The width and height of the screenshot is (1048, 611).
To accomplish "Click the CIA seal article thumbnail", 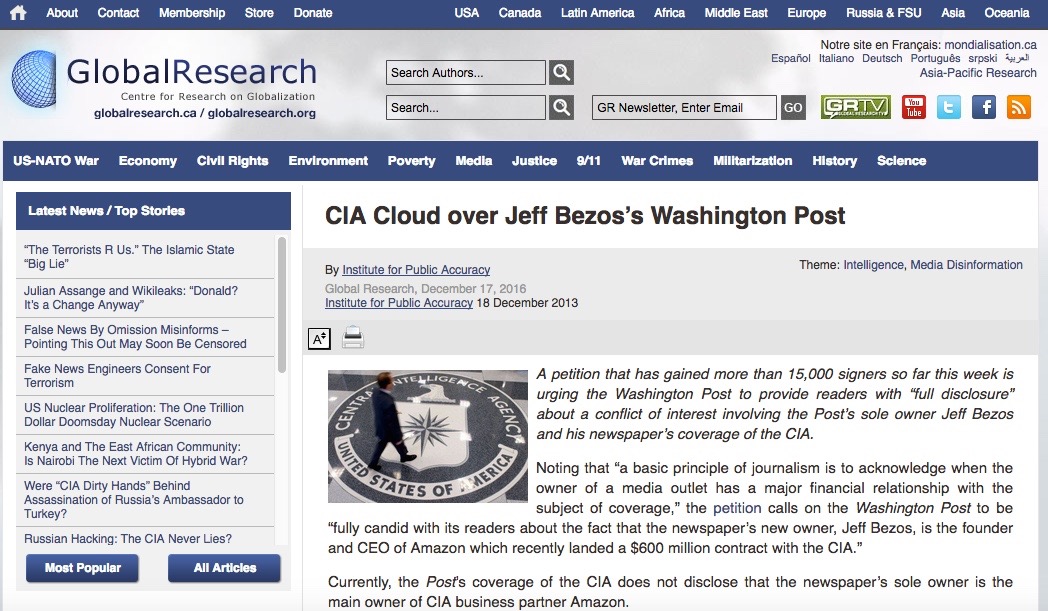I will click(428, 436).
